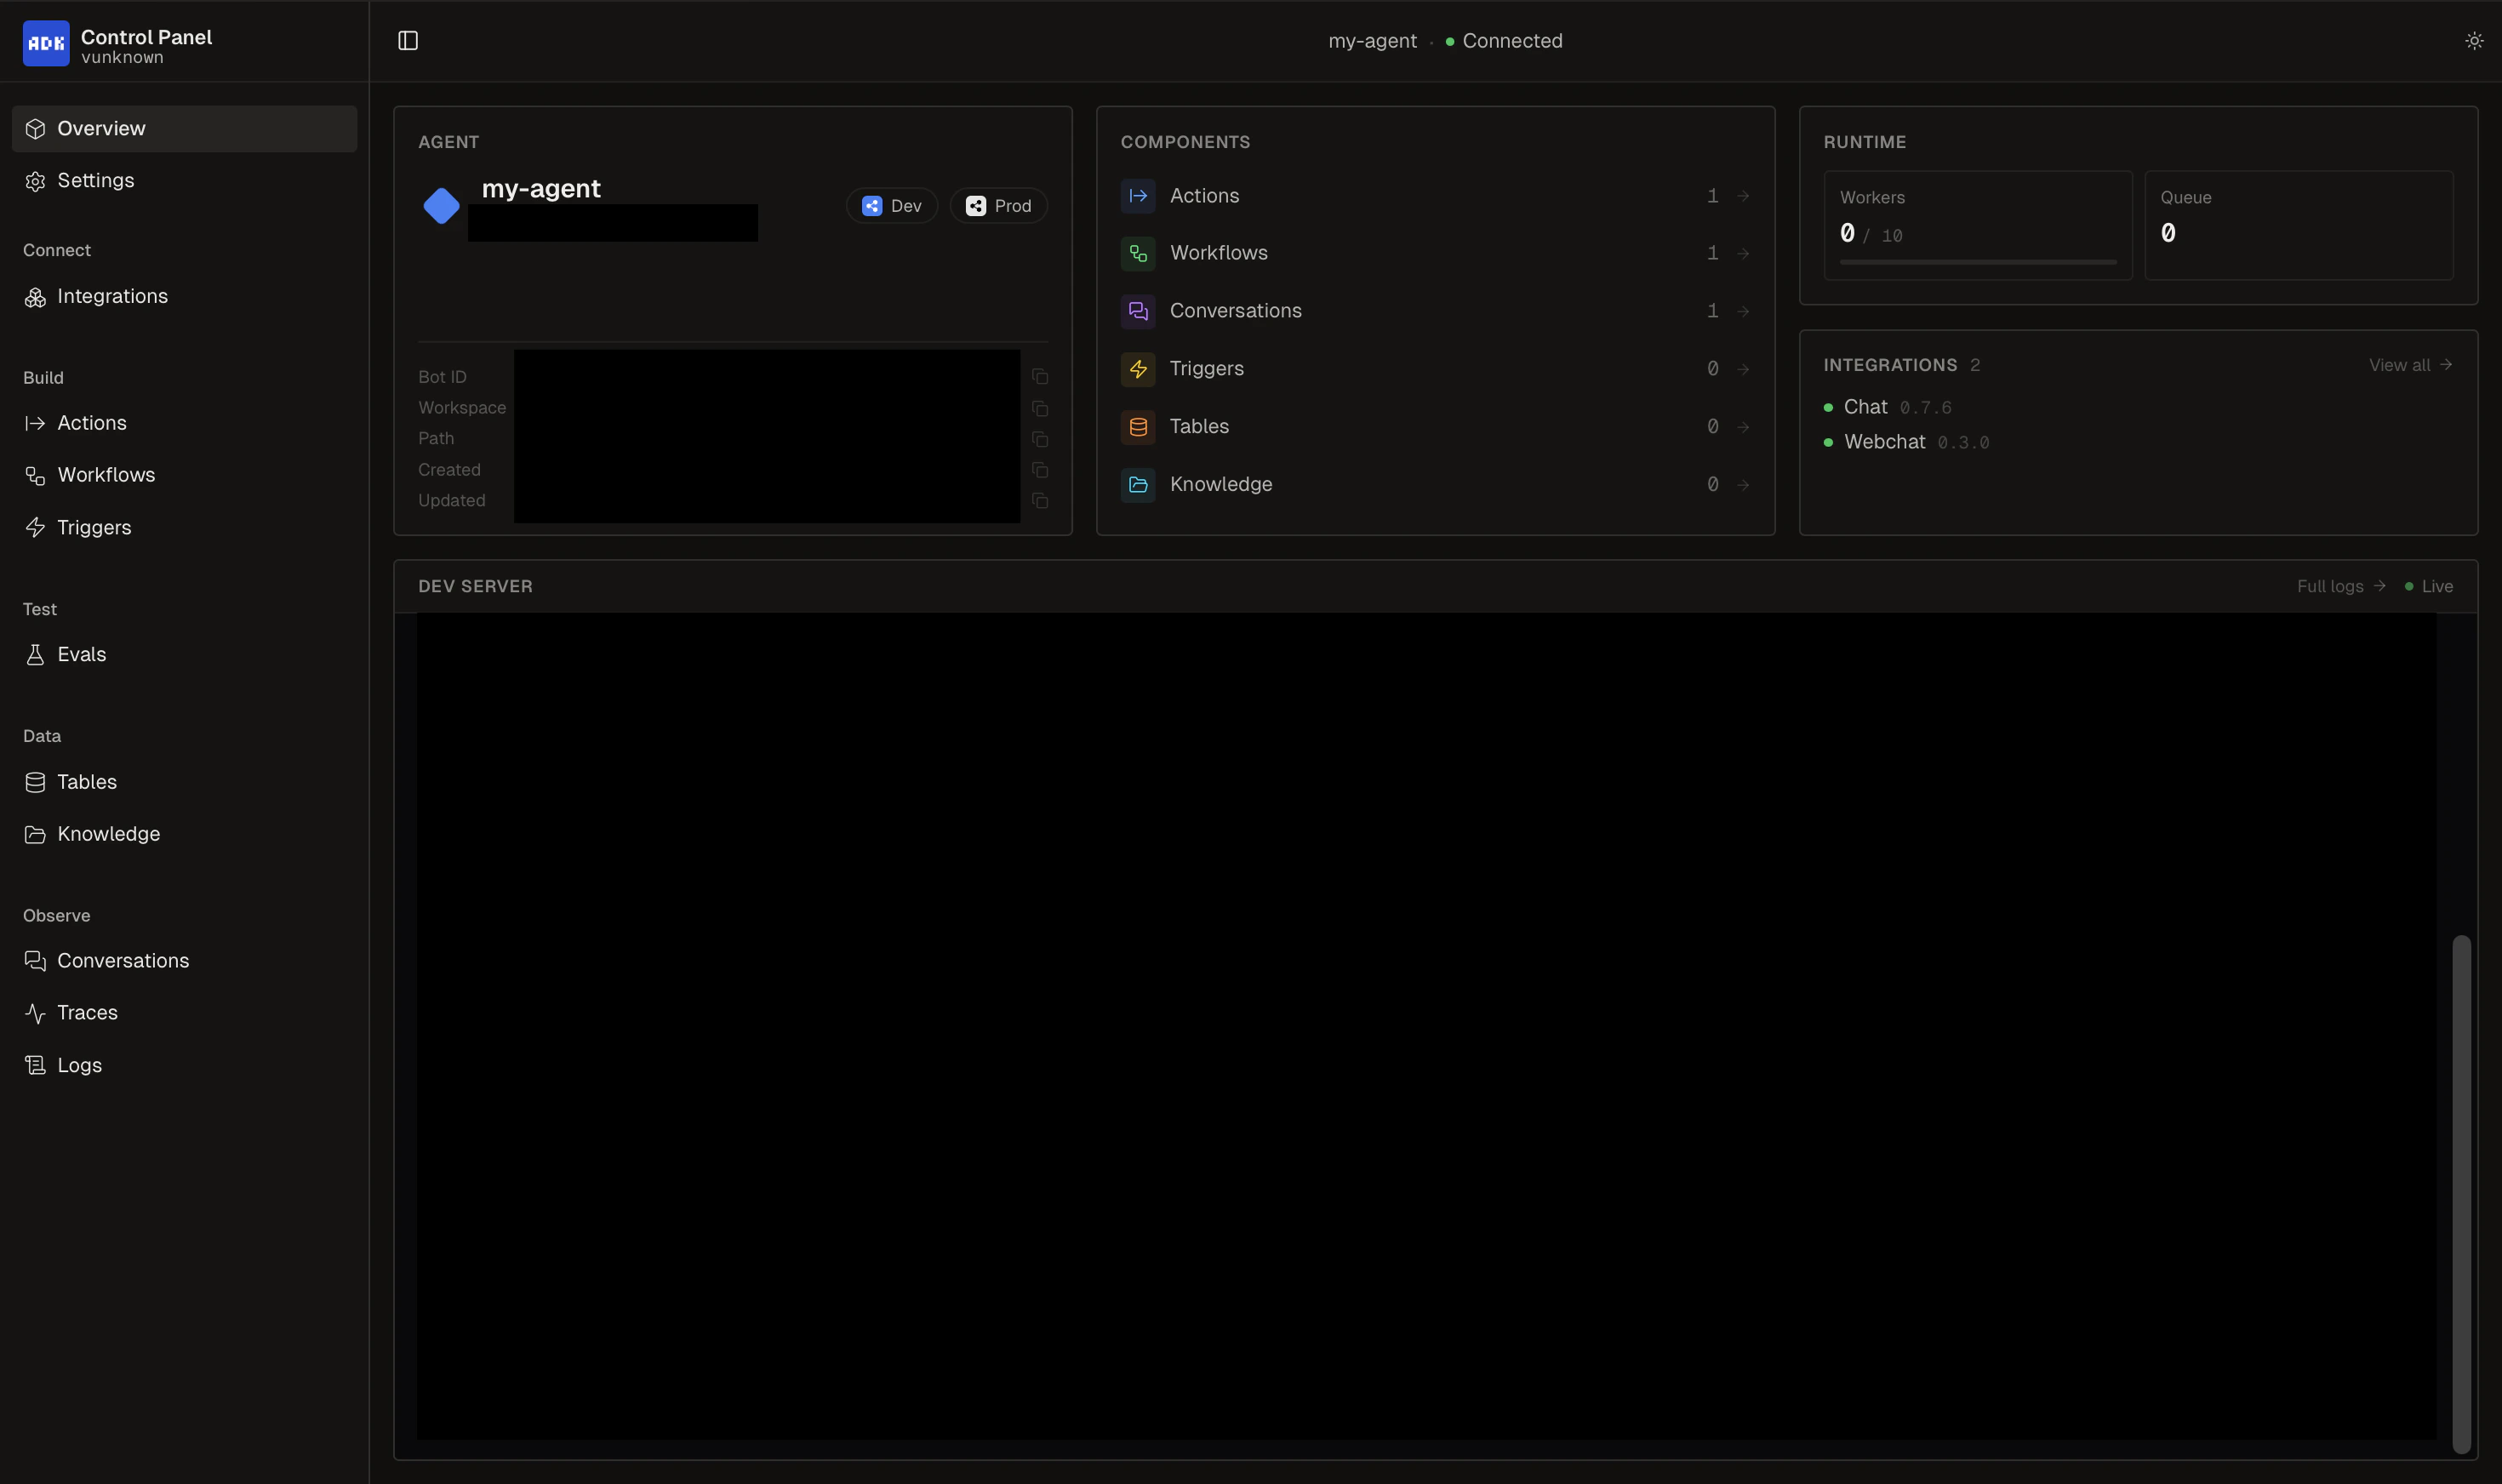This screenshot has width=2502, height=1484.
Task: Click the Workers capacity bar under Runtime
Action: pos(1978,262)
